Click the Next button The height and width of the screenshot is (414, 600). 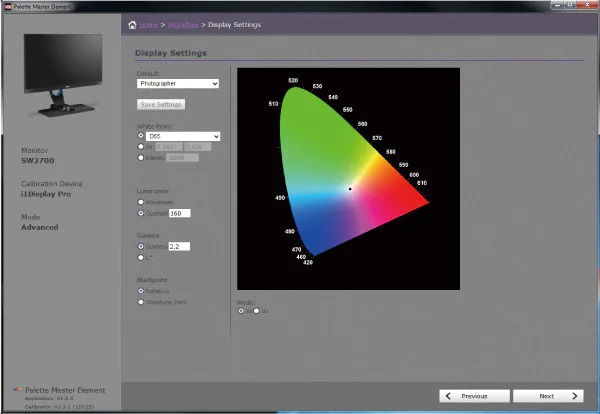(x=547, y=396)
